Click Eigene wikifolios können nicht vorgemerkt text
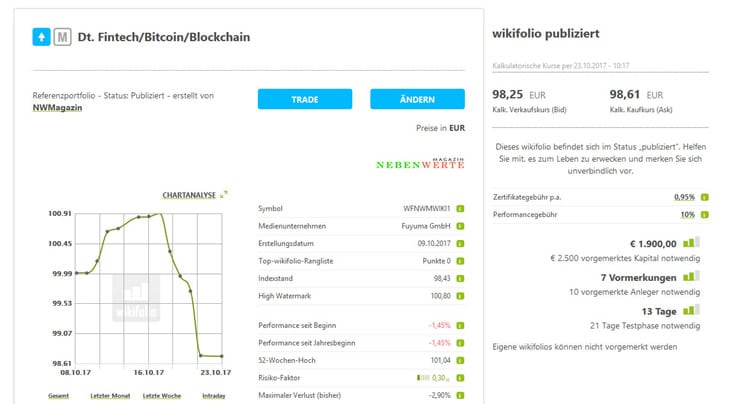 coord(585,347)
